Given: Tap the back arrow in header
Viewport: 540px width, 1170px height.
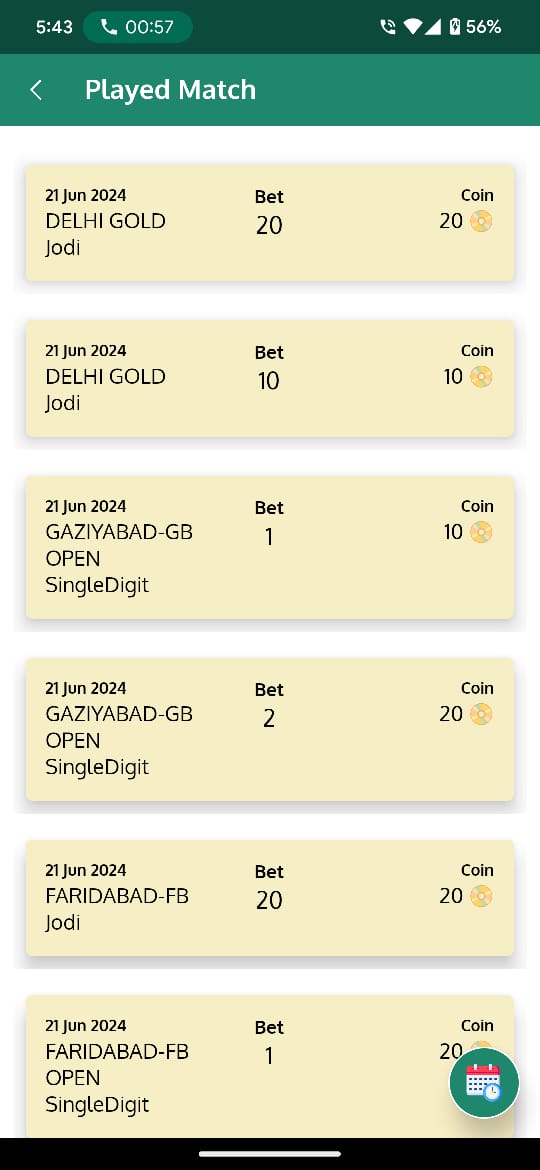Looking at the screenshot, I should pos(36,90).
